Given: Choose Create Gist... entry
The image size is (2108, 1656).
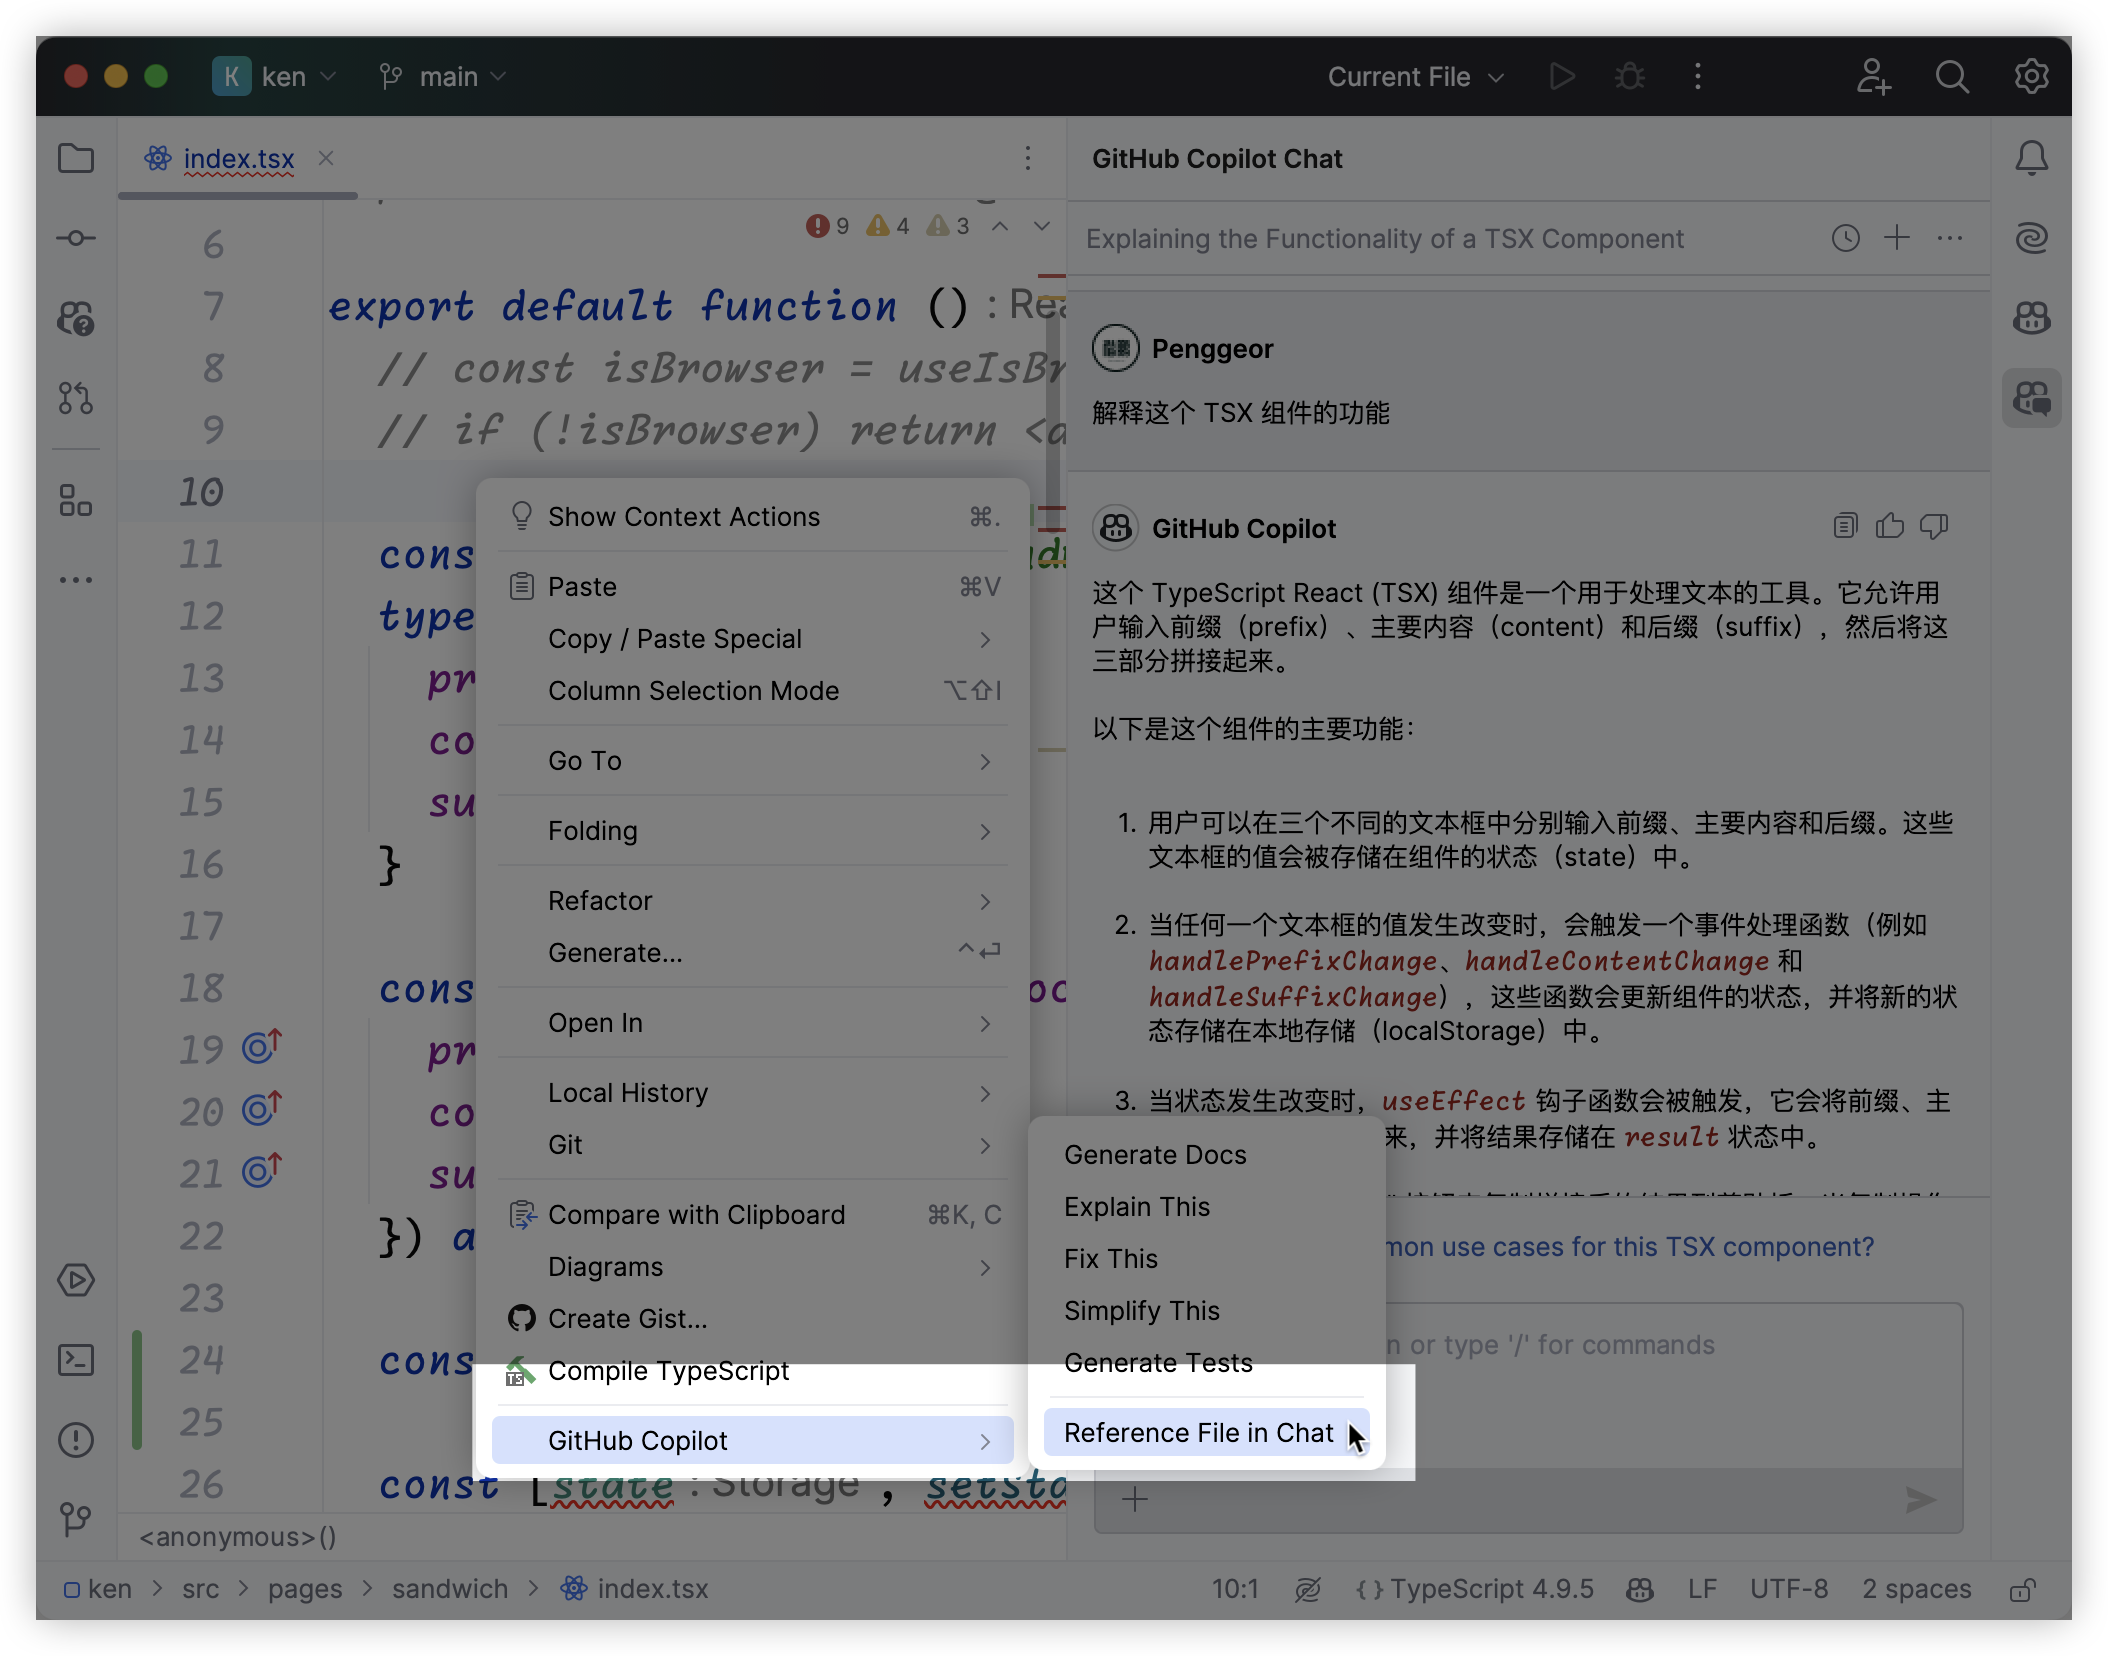Looking at the screenshot, I should coord(754,1319).
